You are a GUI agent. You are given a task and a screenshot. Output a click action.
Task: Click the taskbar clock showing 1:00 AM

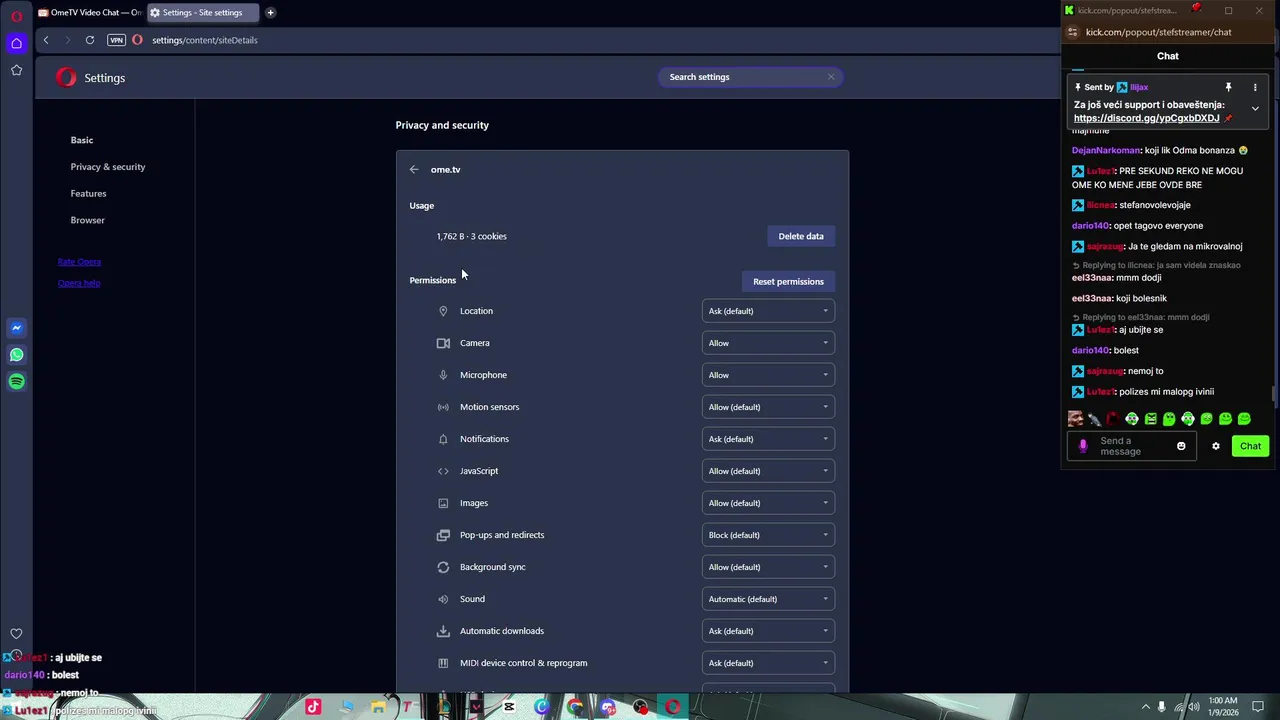(x=1222, y=707)
